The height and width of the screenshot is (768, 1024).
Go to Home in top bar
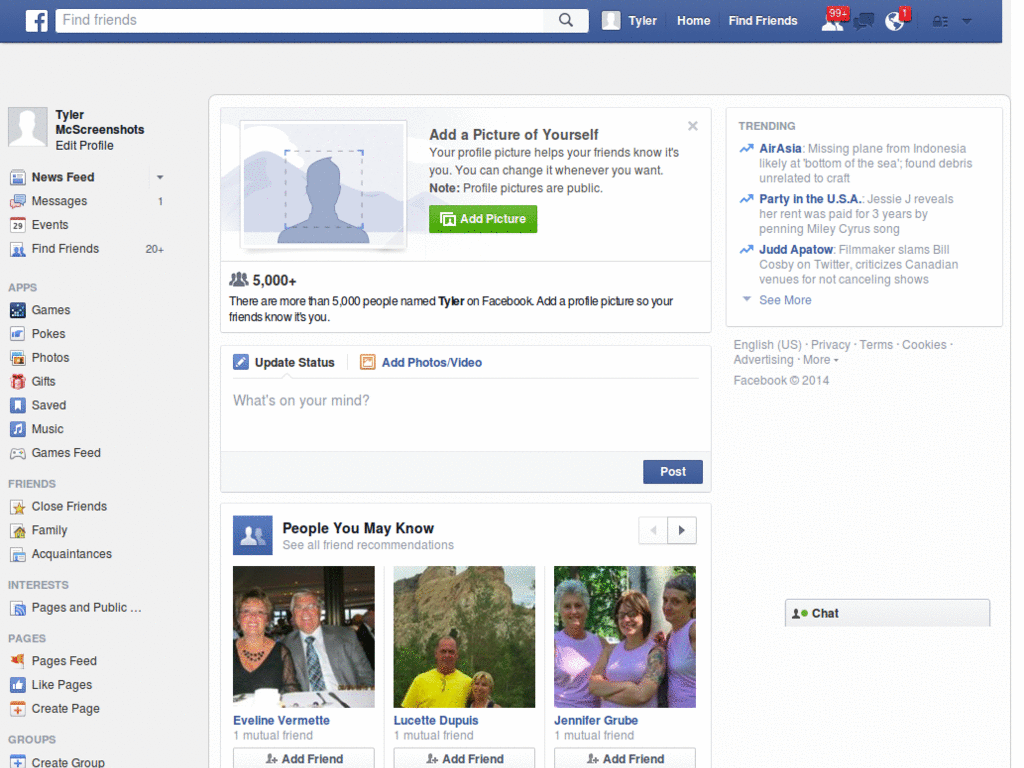click(x=694, y=21)
